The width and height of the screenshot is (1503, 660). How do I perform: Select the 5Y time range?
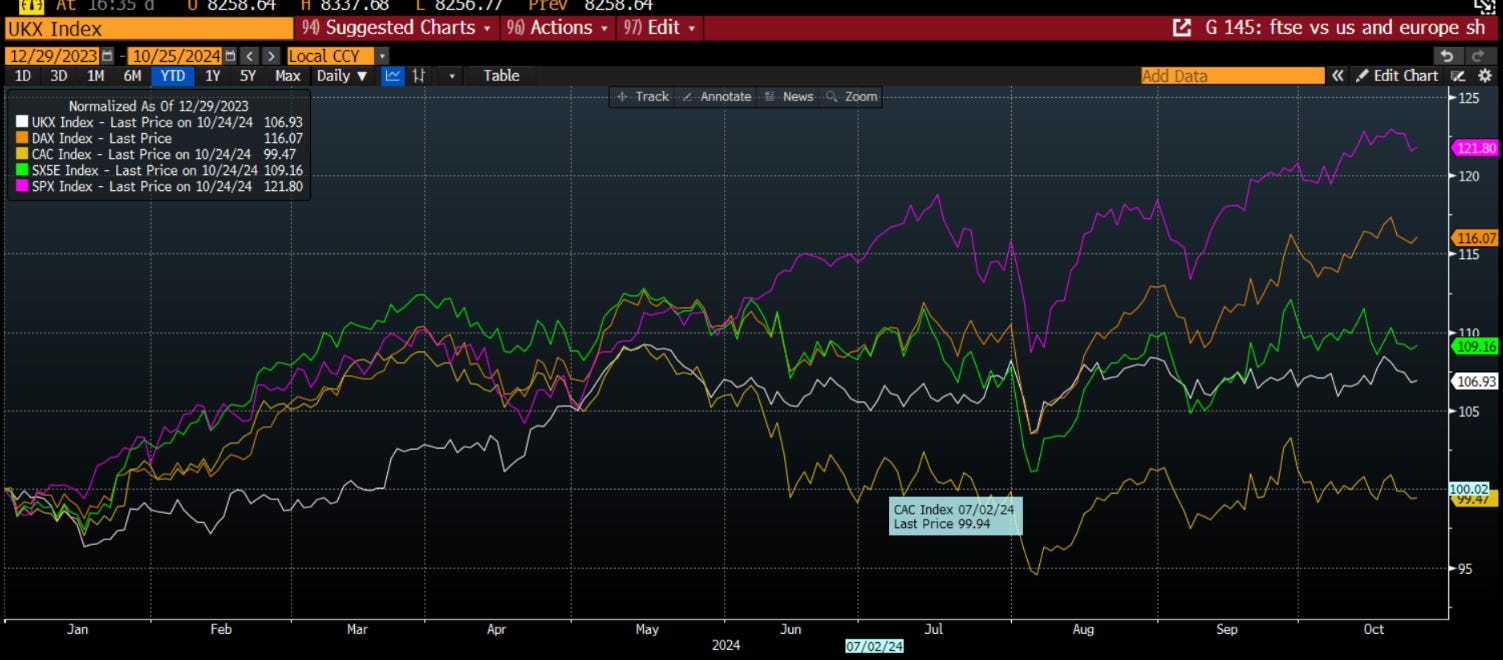[247, 76]
